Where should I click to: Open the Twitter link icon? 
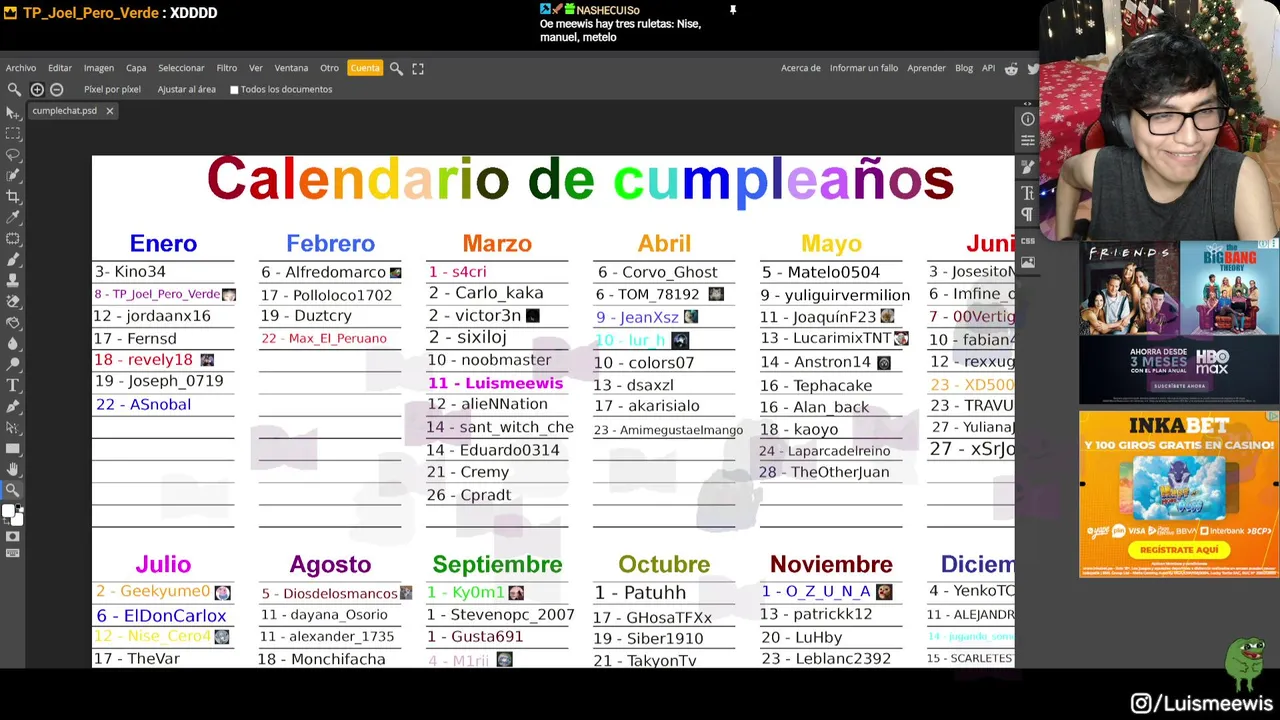(1033, 68)
